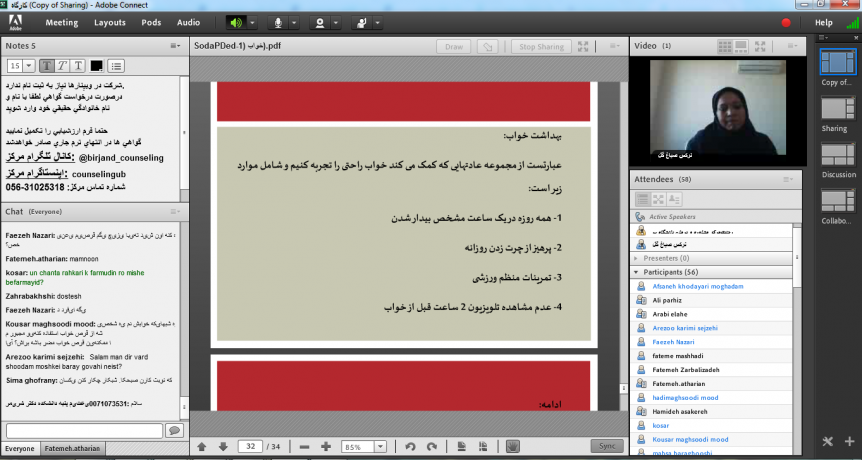
Task: Click the page number field showing 32
Action: point(250,446)
